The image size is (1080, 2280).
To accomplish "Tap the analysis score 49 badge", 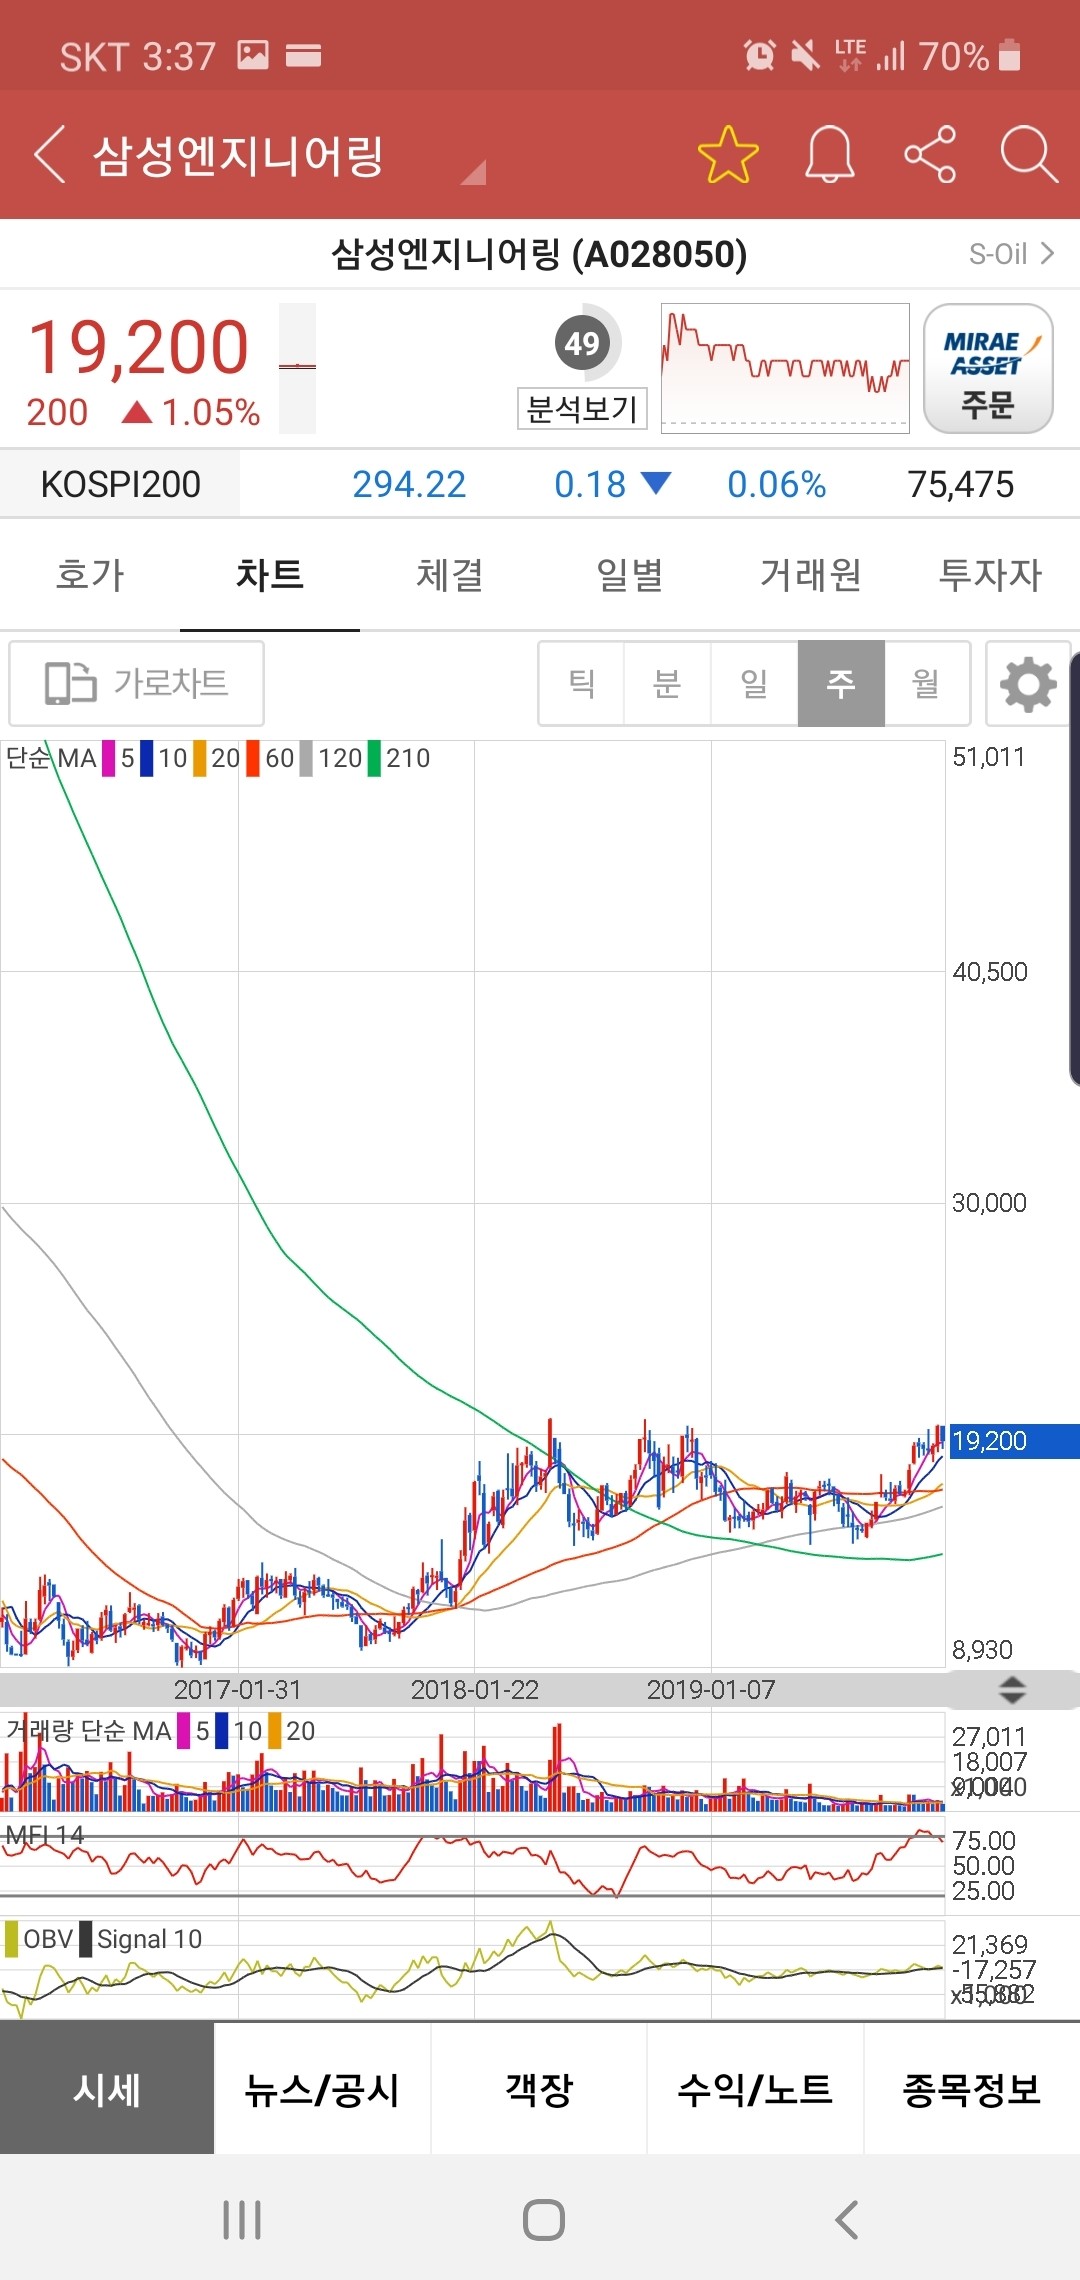I will tap(582, 343).
